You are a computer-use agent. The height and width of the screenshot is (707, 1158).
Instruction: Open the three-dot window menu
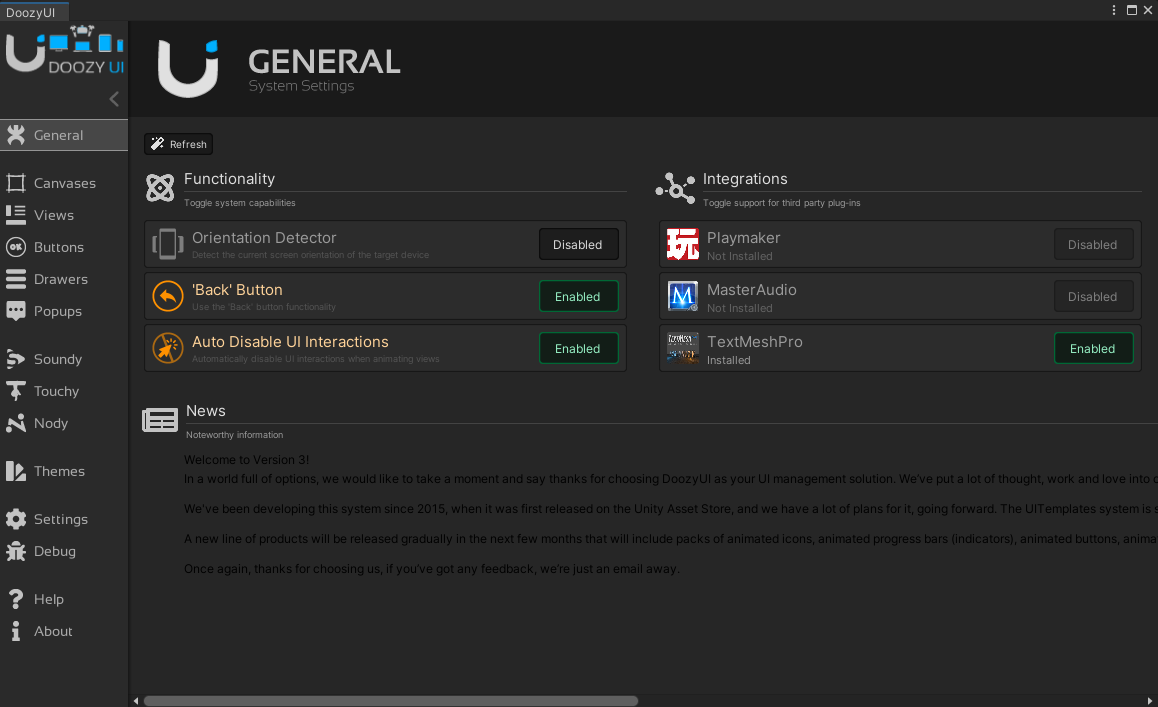click(x=1113, y=10)
